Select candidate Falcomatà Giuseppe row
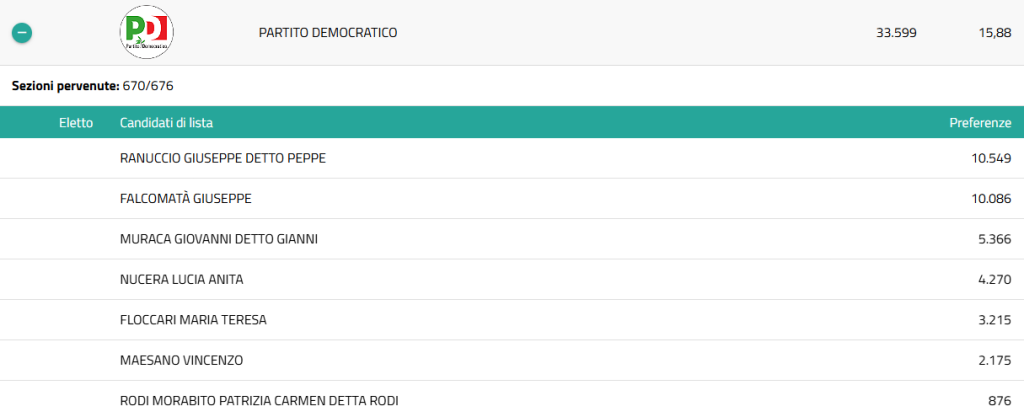Viewport: 1024px width, 417px height. tap(185, 198)
